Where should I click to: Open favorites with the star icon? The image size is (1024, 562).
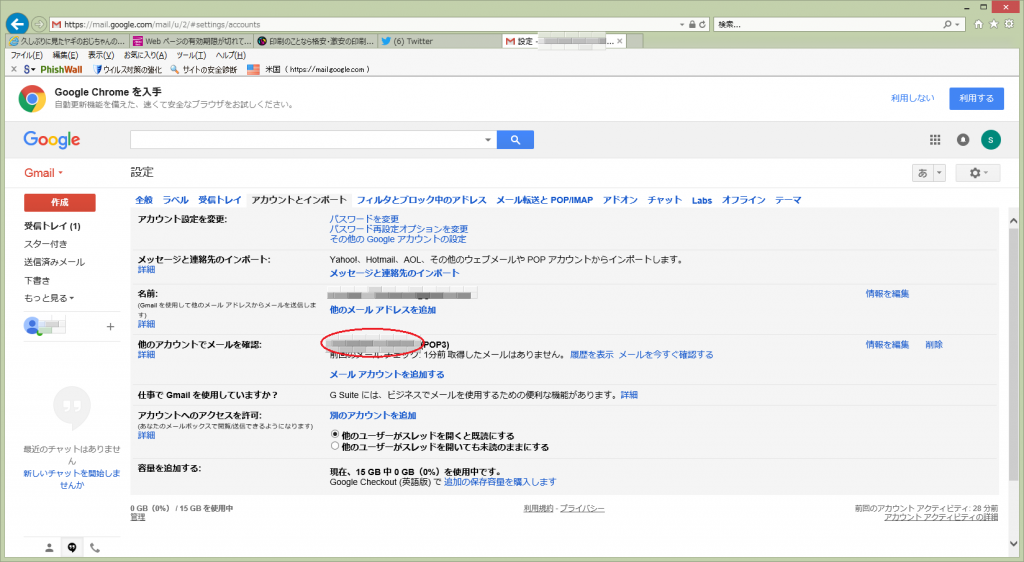click(x=993, y=24)
